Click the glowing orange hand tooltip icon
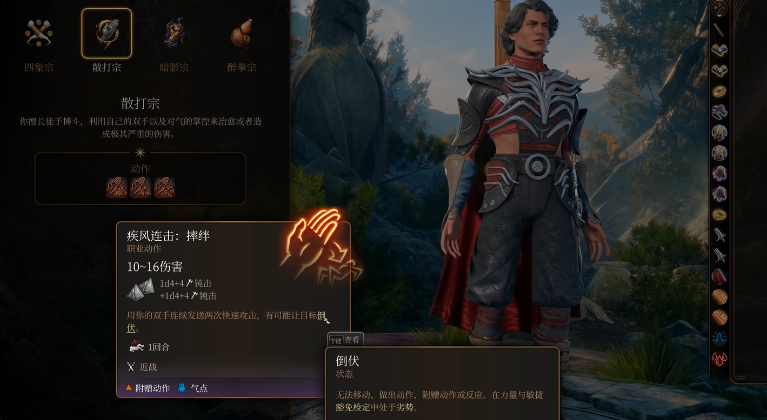 (320, 246)
